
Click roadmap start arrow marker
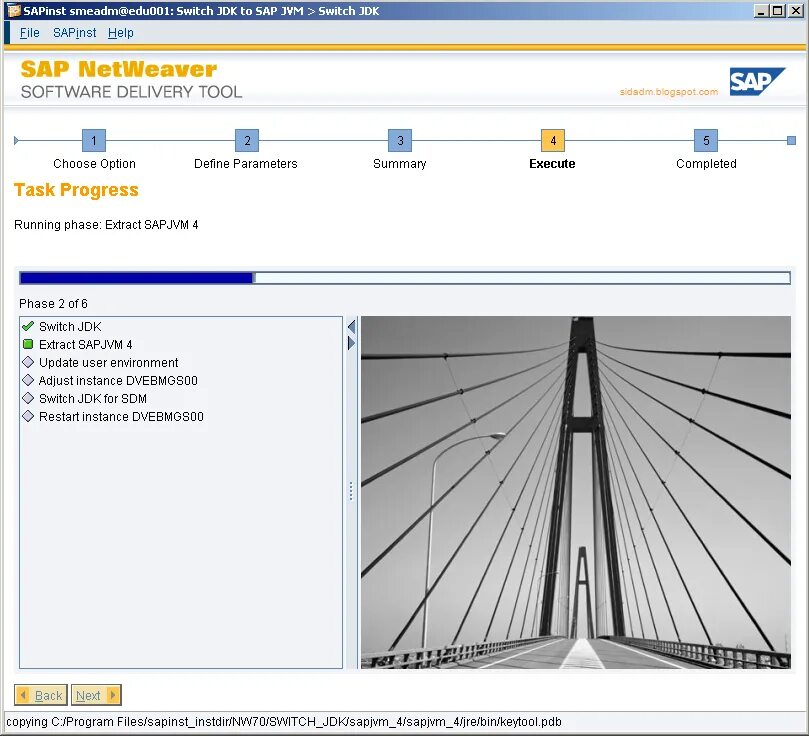pos(17,140)
